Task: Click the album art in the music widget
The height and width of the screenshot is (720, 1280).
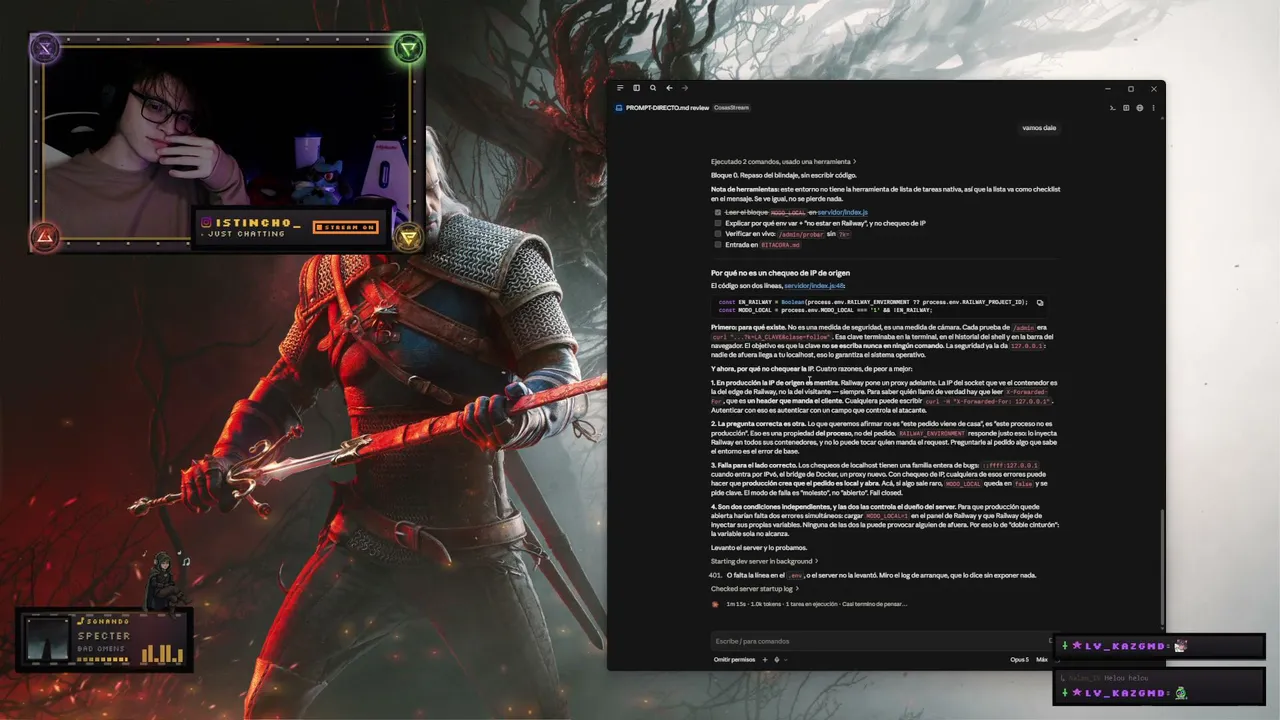Action: (47, 640)
